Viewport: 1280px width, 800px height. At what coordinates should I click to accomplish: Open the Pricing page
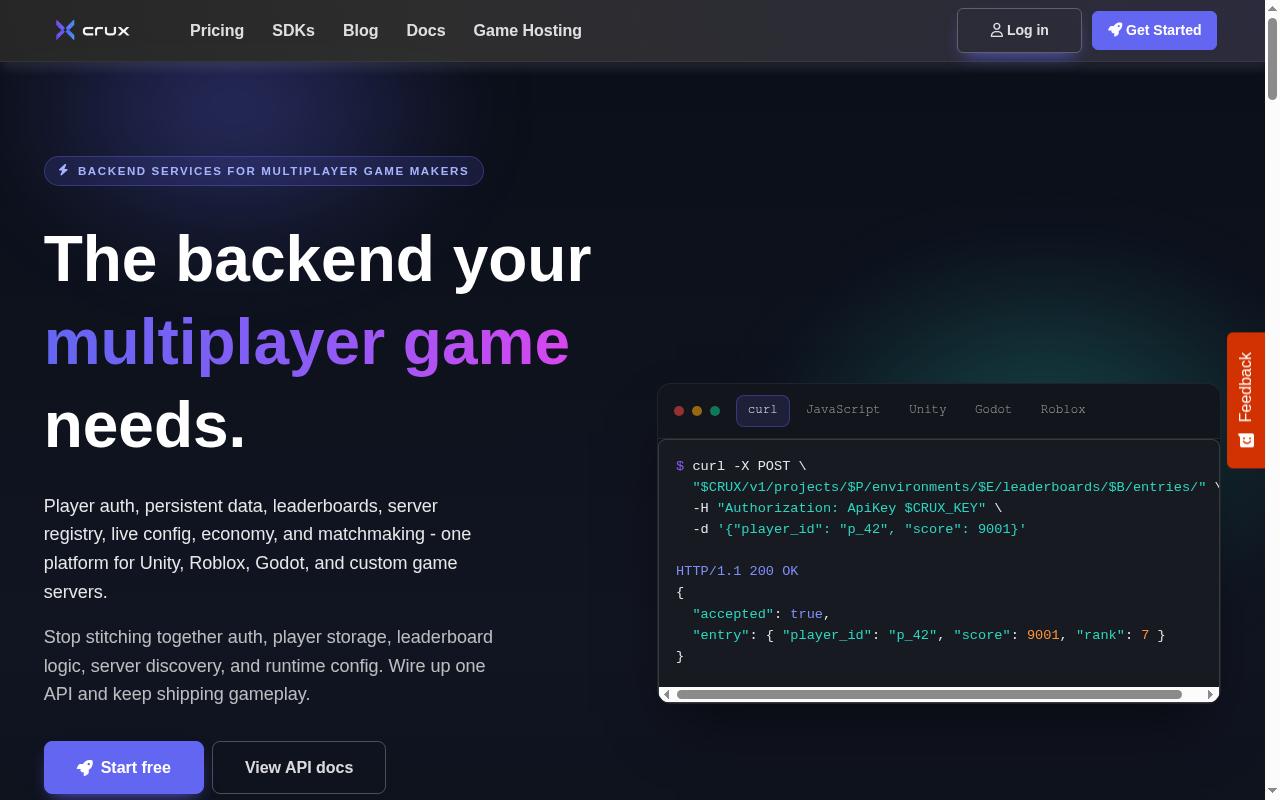pos(217,30)
